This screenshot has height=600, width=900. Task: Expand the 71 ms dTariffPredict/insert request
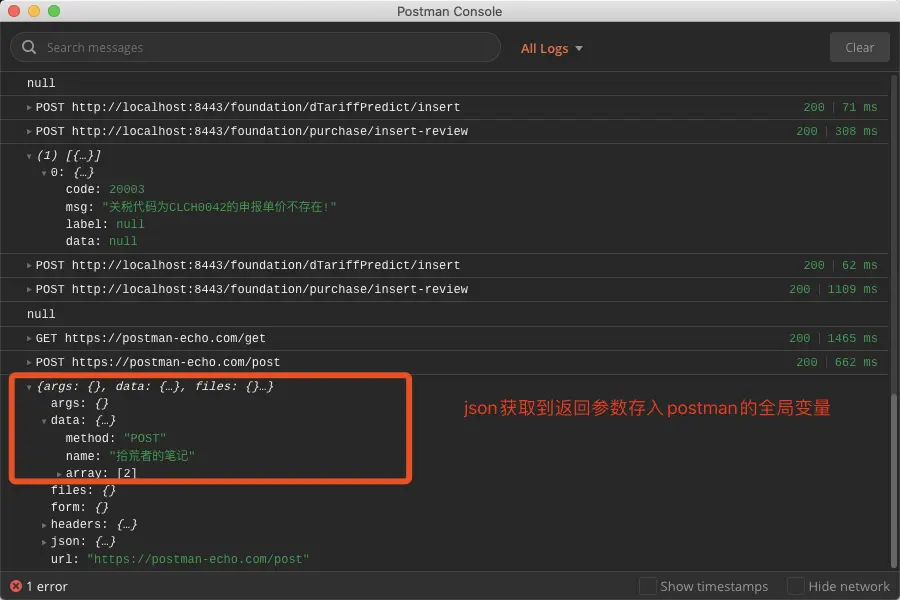29,107
